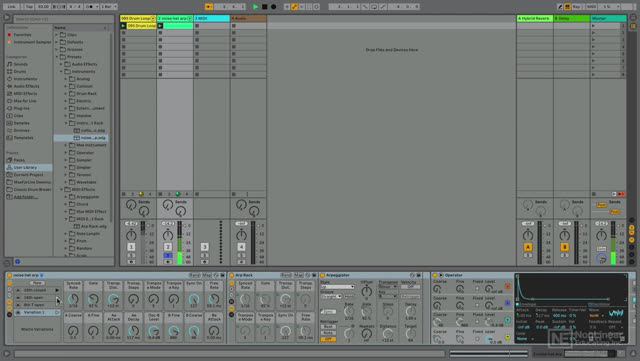
Task: Select Operator oscillator D red button
Action: (x=507, y=287)
